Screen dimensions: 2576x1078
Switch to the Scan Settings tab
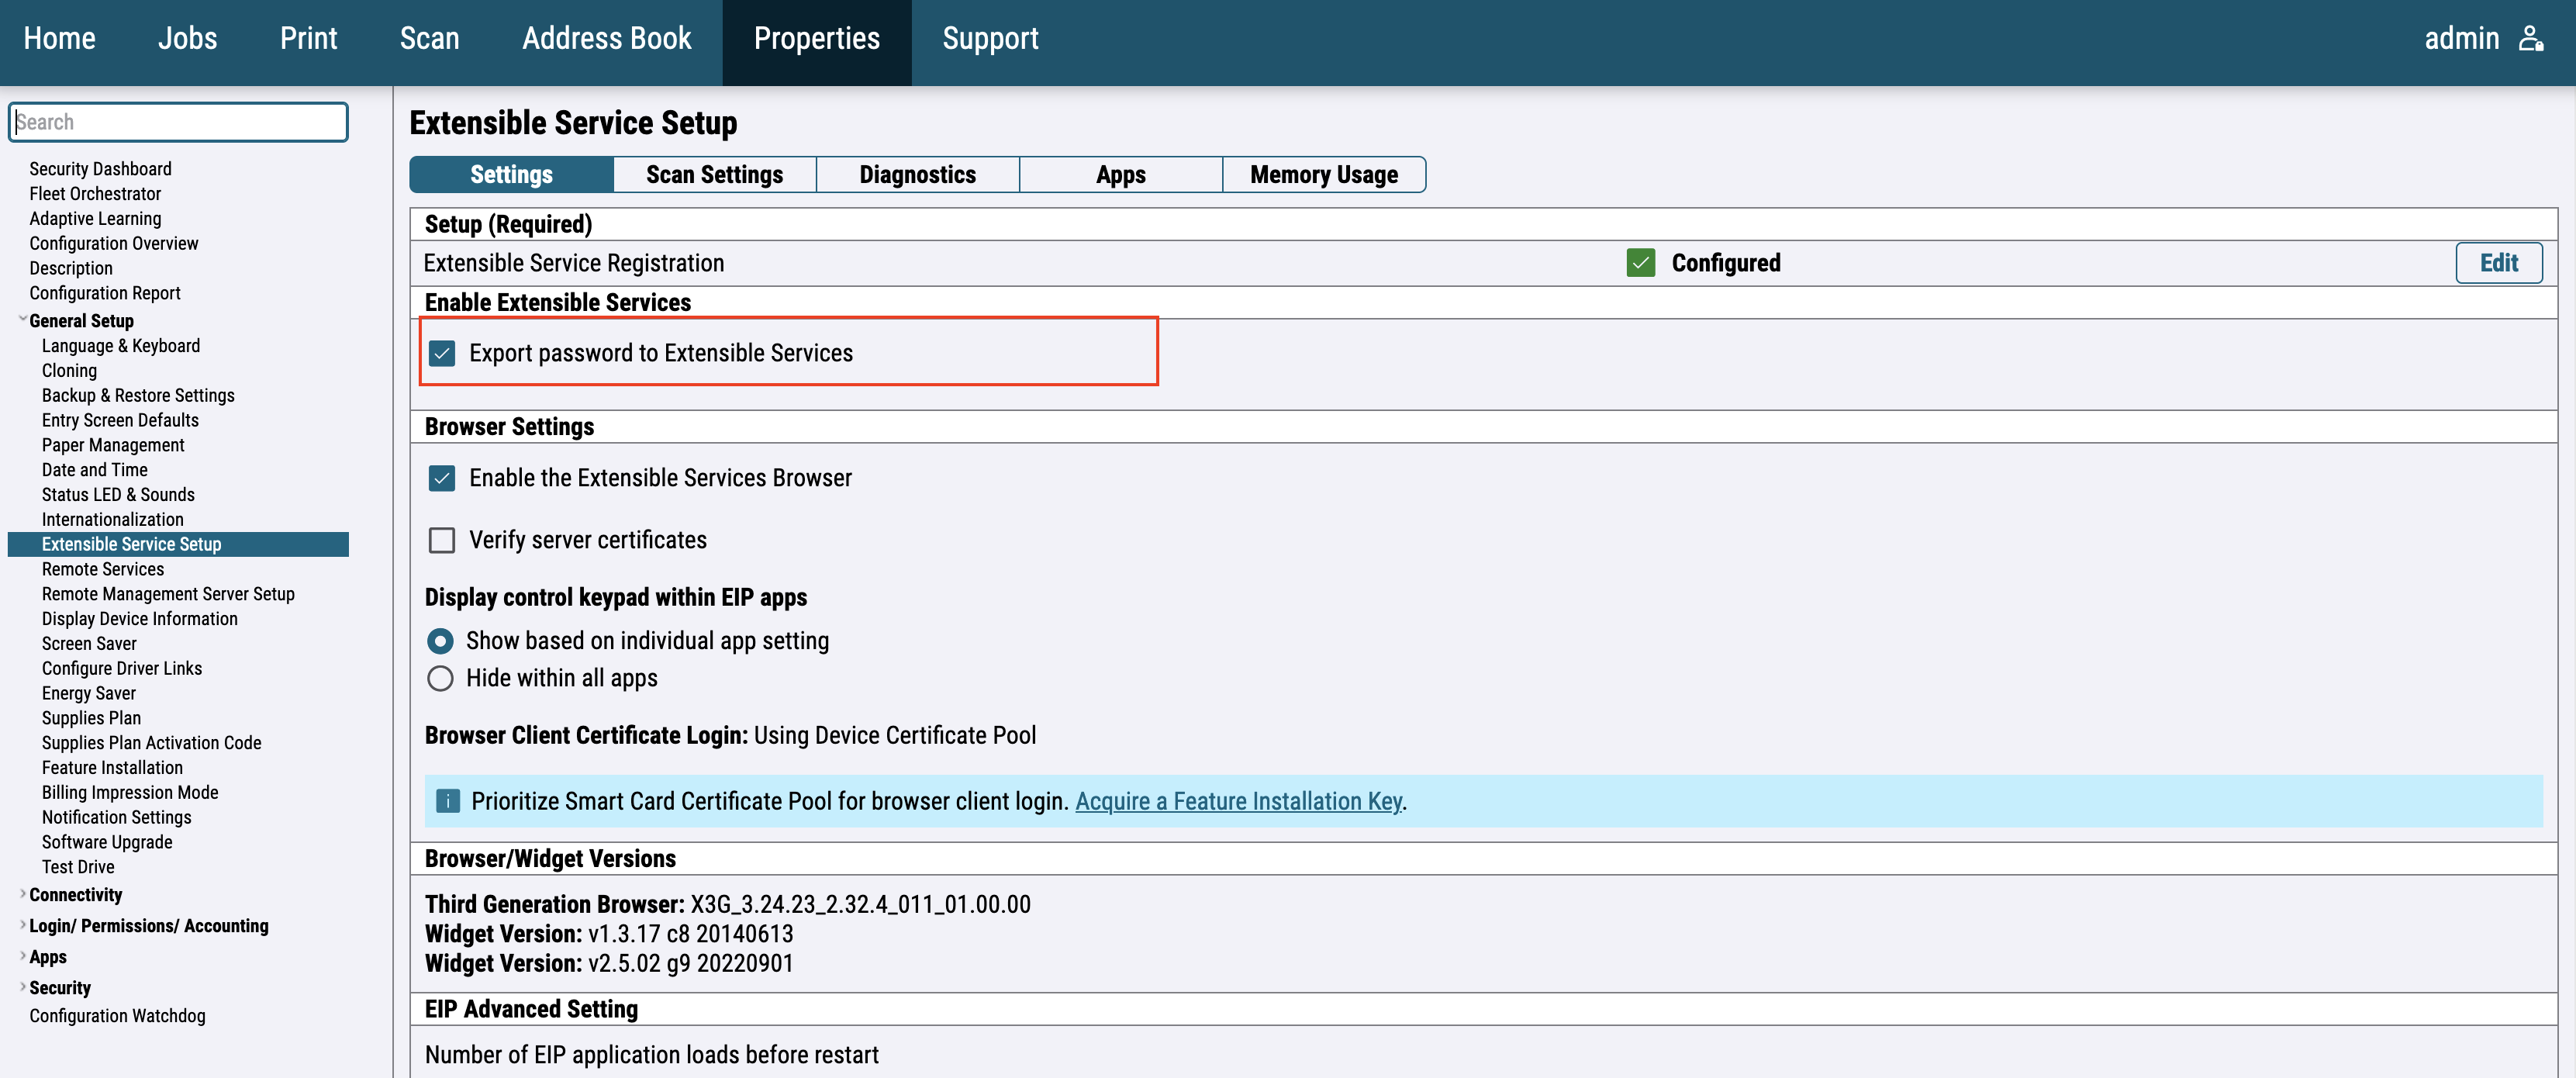(x=714, y=175)
